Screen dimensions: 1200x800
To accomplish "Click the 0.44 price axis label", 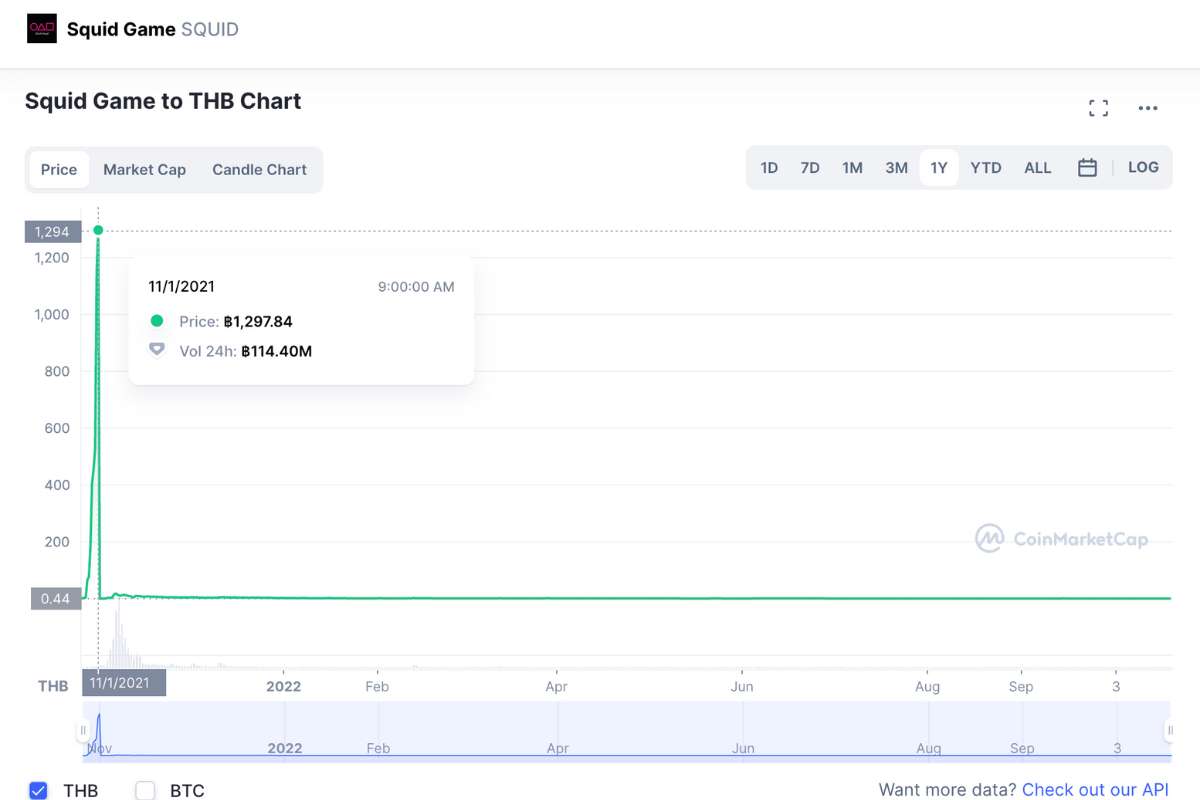I will pyautogui.click(x=56, y=599).
